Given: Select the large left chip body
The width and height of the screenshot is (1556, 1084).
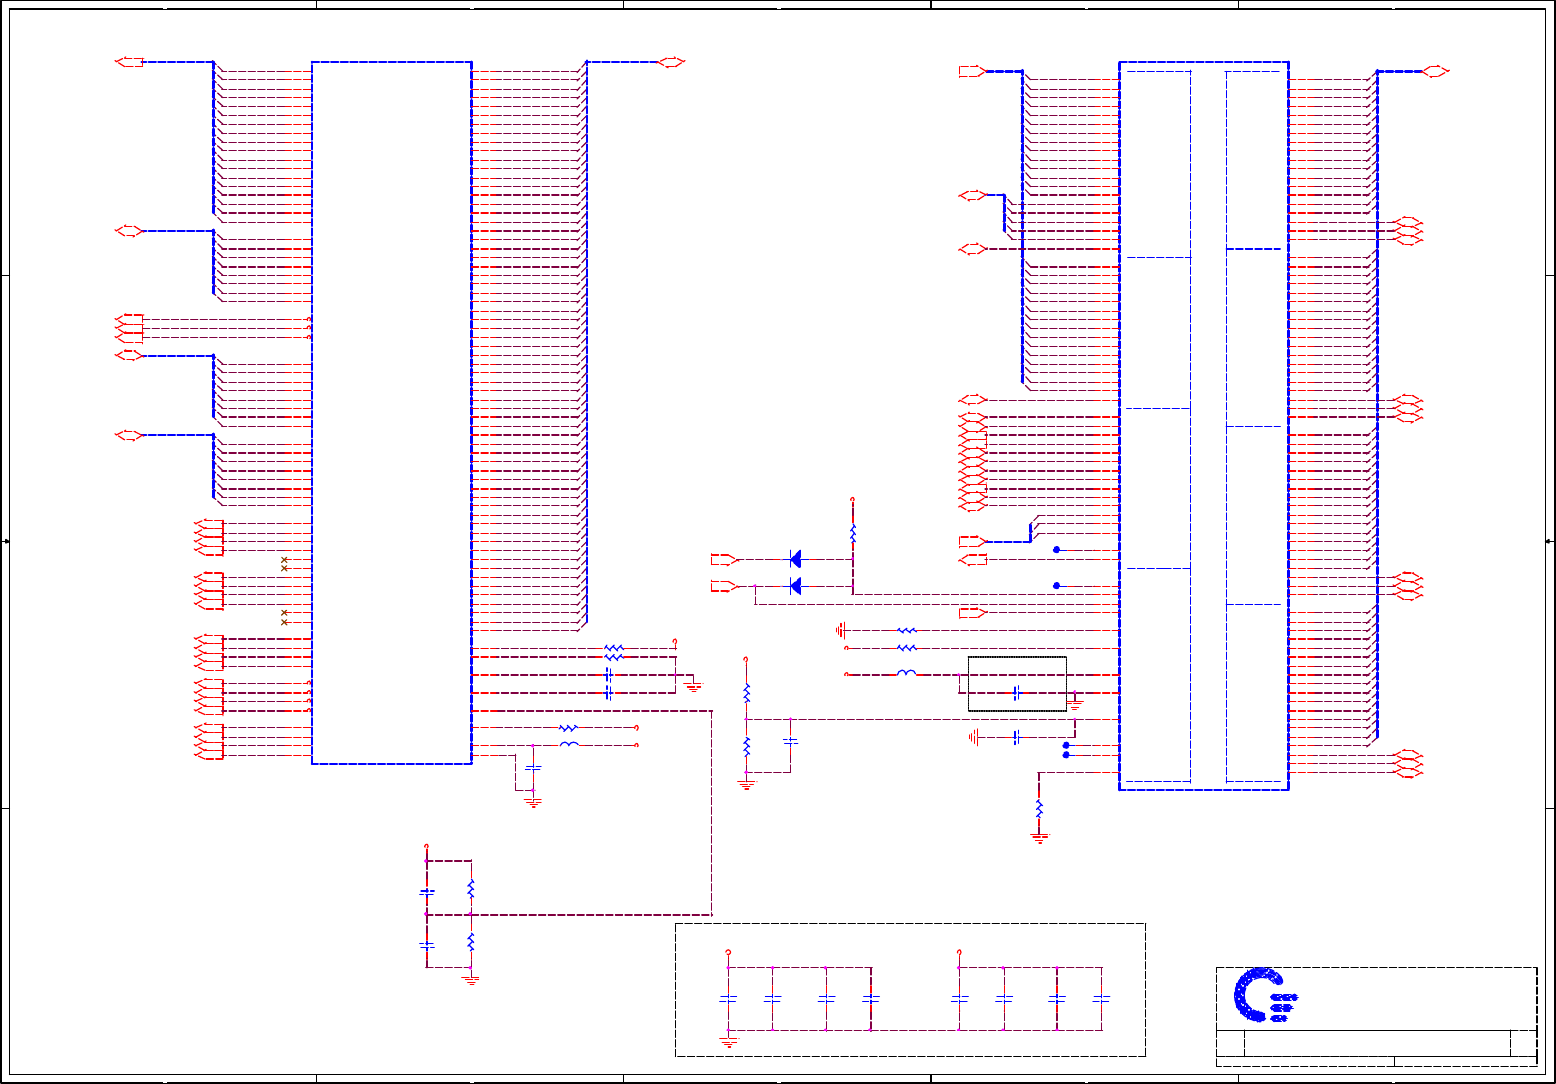Looking at the screenshot, I should point(392,413).
